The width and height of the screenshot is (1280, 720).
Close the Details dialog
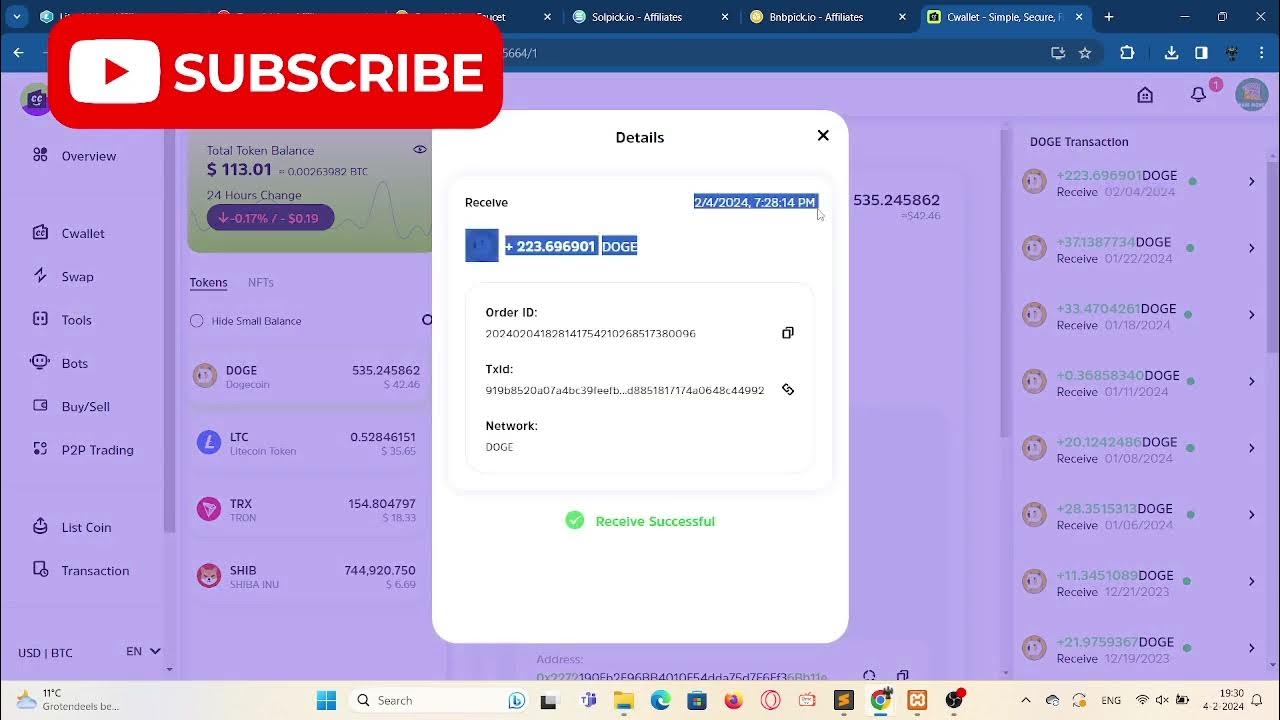pos(823,136)
